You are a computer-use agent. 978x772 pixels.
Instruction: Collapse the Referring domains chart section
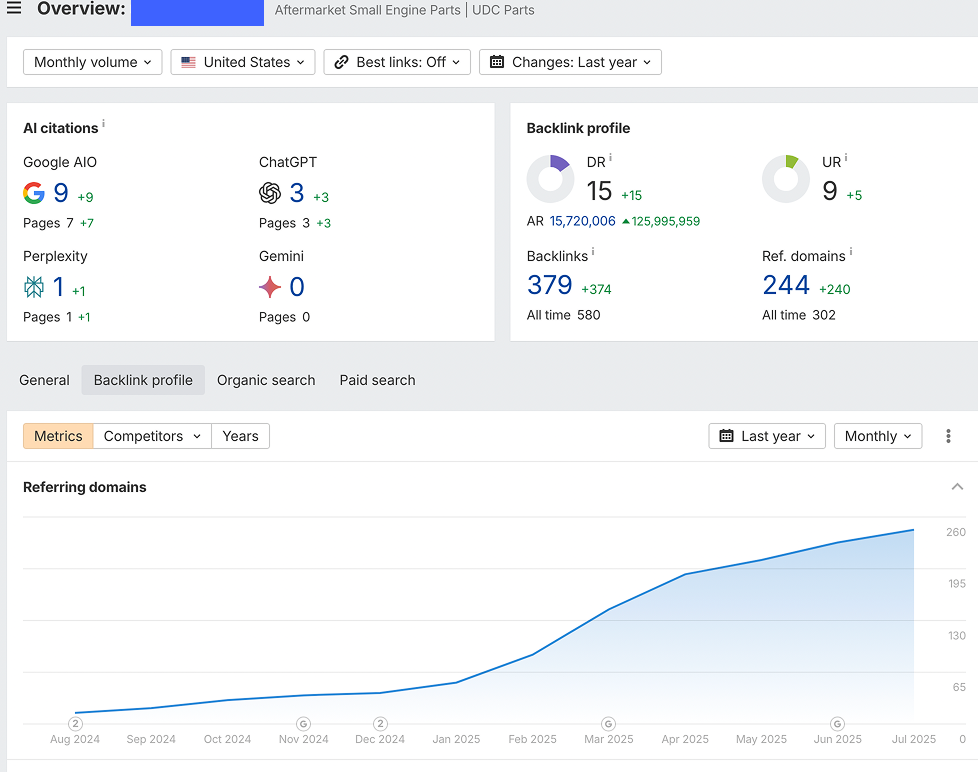tap(957, 487)
